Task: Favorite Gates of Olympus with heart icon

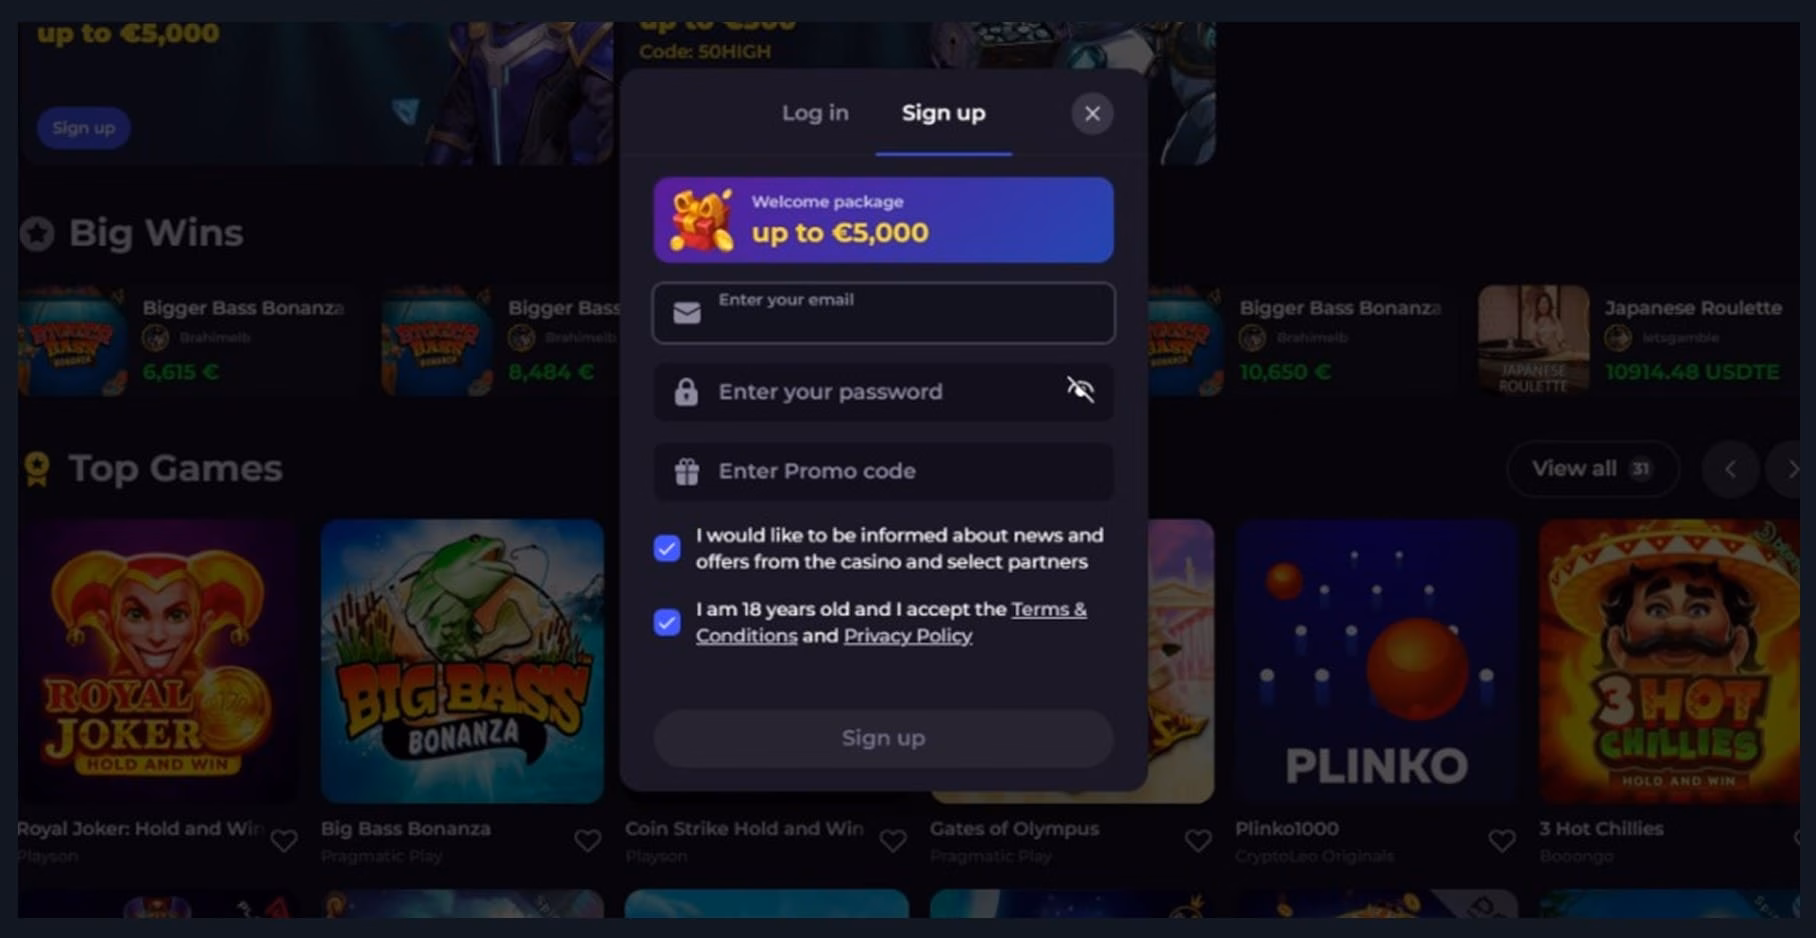Action: pyautogui.click(x=1198, y=841)
